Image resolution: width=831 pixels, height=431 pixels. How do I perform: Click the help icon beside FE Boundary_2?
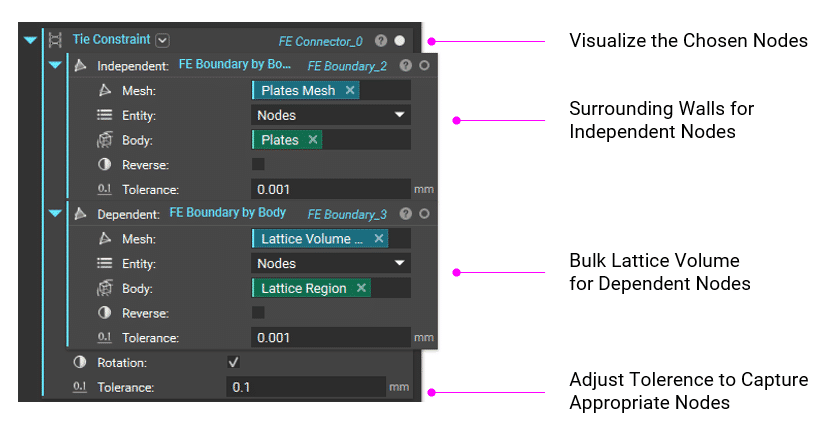(x=406, y=66)
